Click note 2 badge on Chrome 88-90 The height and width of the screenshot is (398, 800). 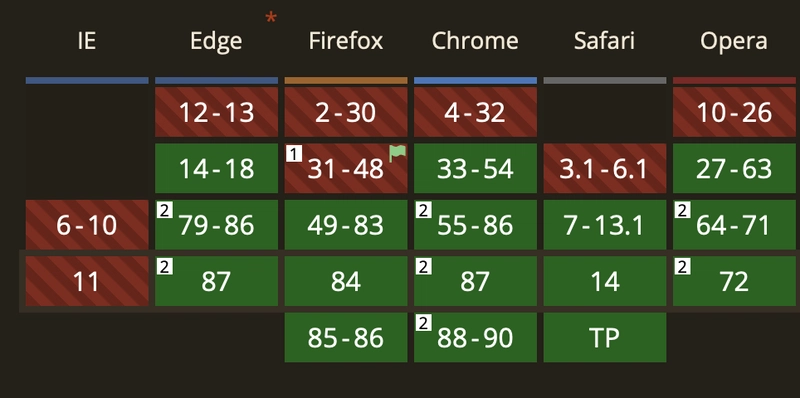click(423, 322)
